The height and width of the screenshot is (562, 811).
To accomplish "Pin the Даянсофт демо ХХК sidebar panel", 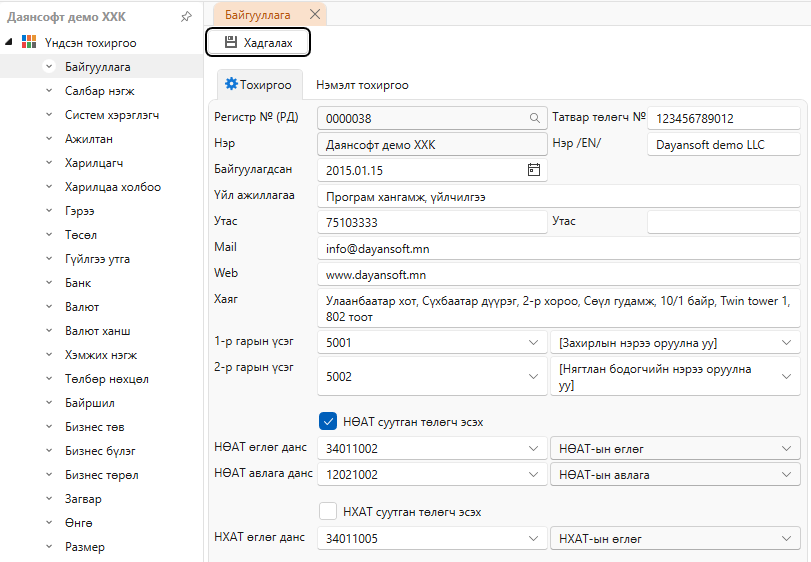I will 186,17.
